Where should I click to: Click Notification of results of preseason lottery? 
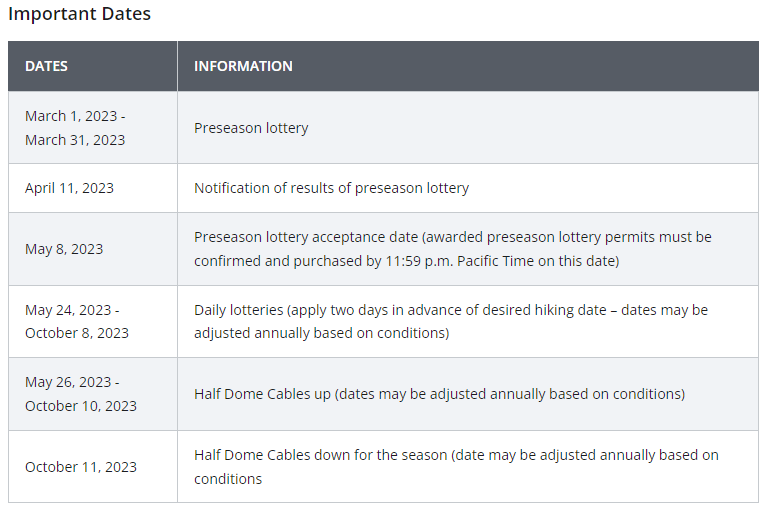click(331, 188)
